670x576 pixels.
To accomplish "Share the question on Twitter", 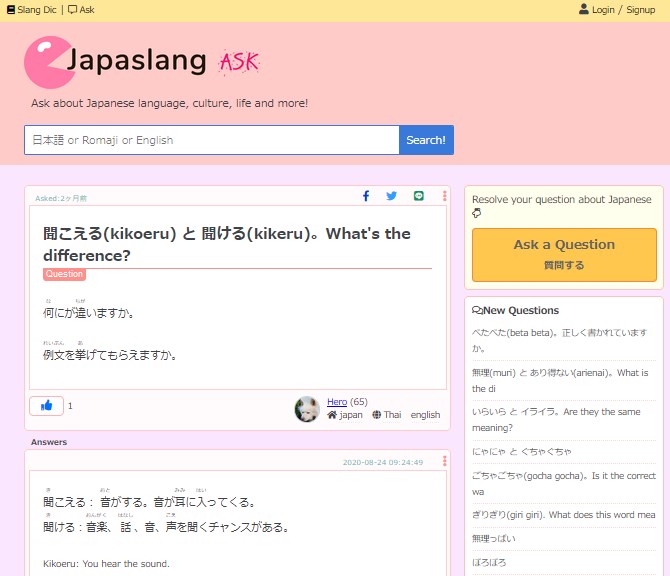I will (392, 196).
